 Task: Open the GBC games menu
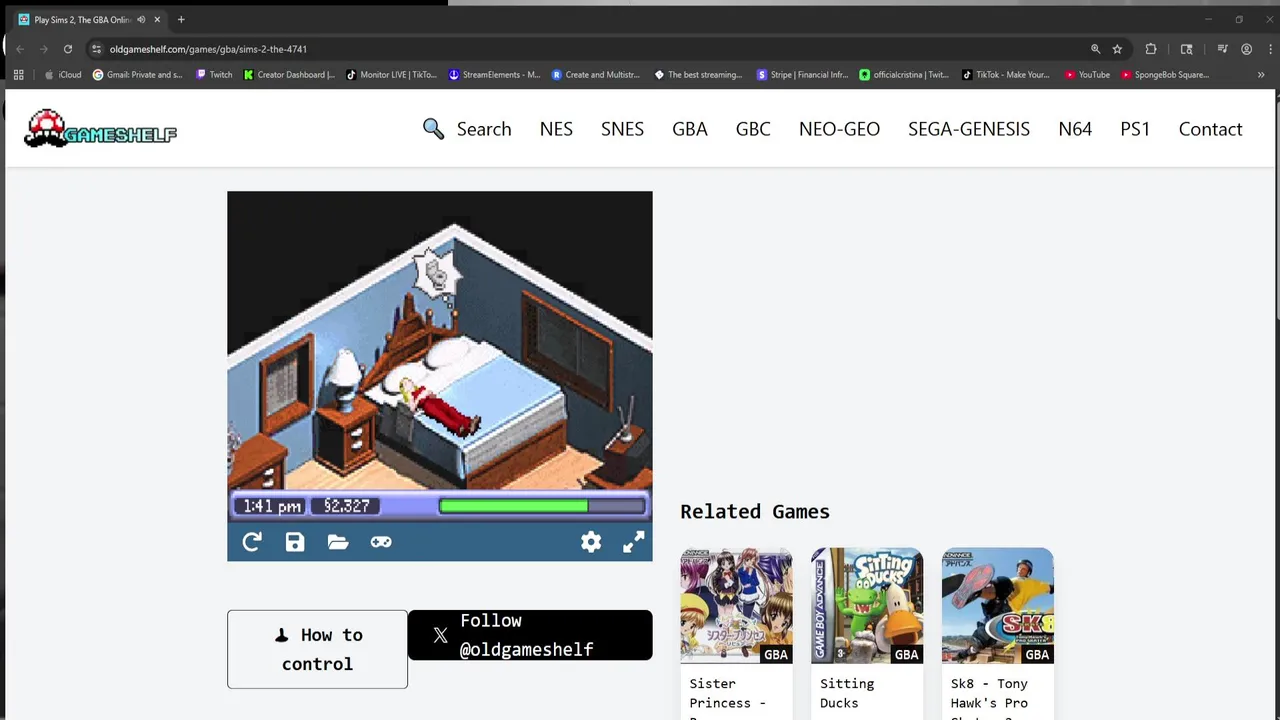[753, 129]
